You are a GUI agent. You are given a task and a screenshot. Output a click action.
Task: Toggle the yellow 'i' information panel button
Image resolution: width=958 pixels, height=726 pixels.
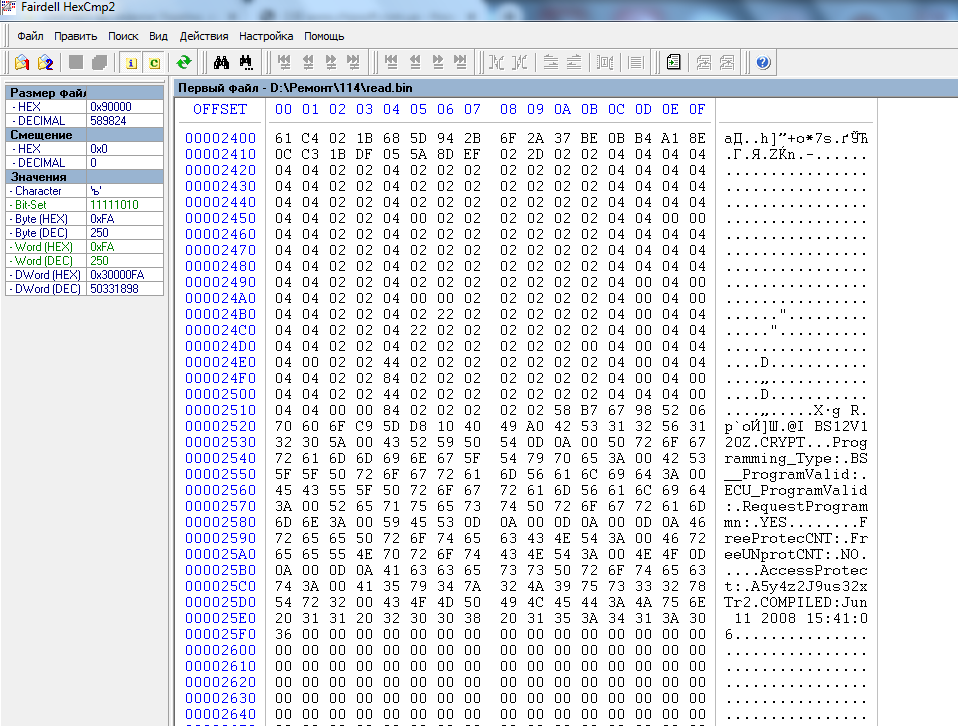coord(131,62)
